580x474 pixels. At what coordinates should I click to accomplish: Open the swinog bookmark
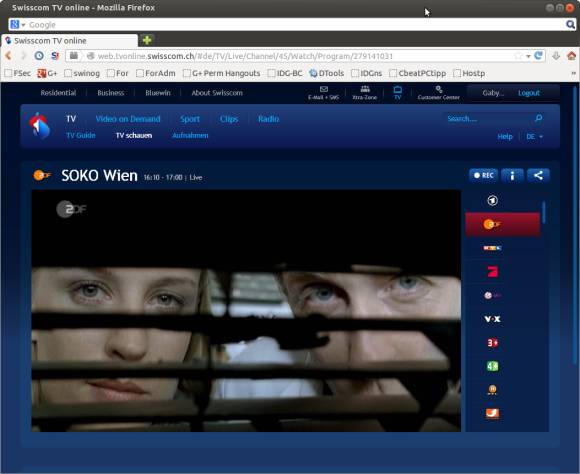click(x=82, y=73)
